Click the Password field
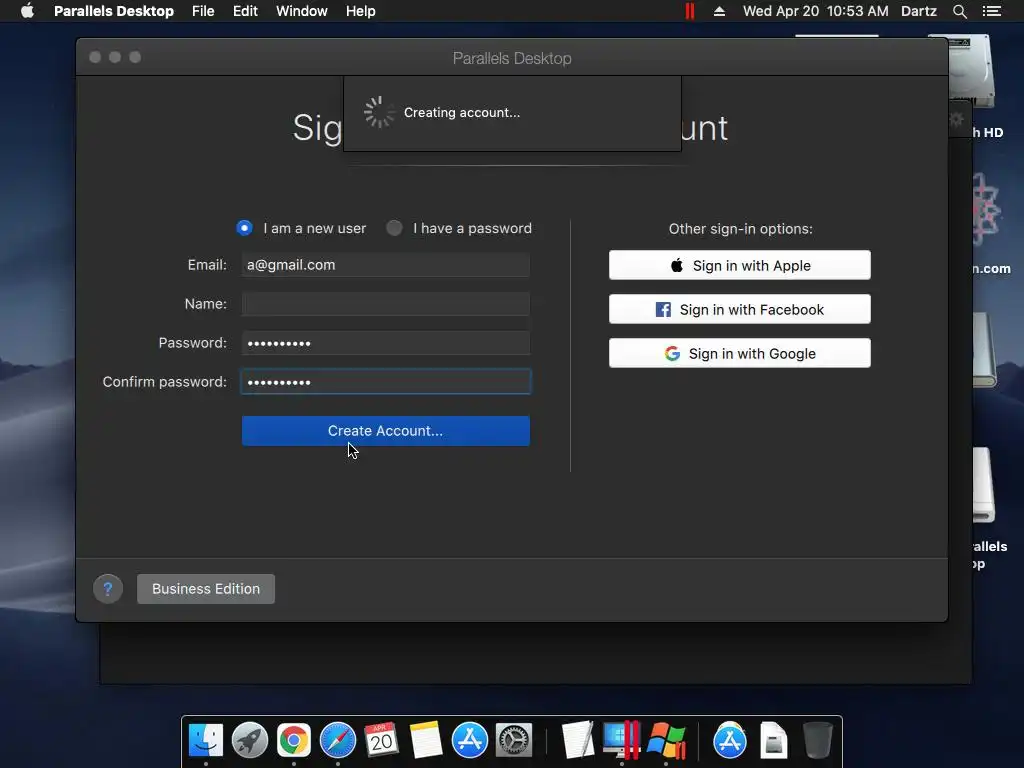The height and width of the screenshot is (768, 1024). [386, 343]
